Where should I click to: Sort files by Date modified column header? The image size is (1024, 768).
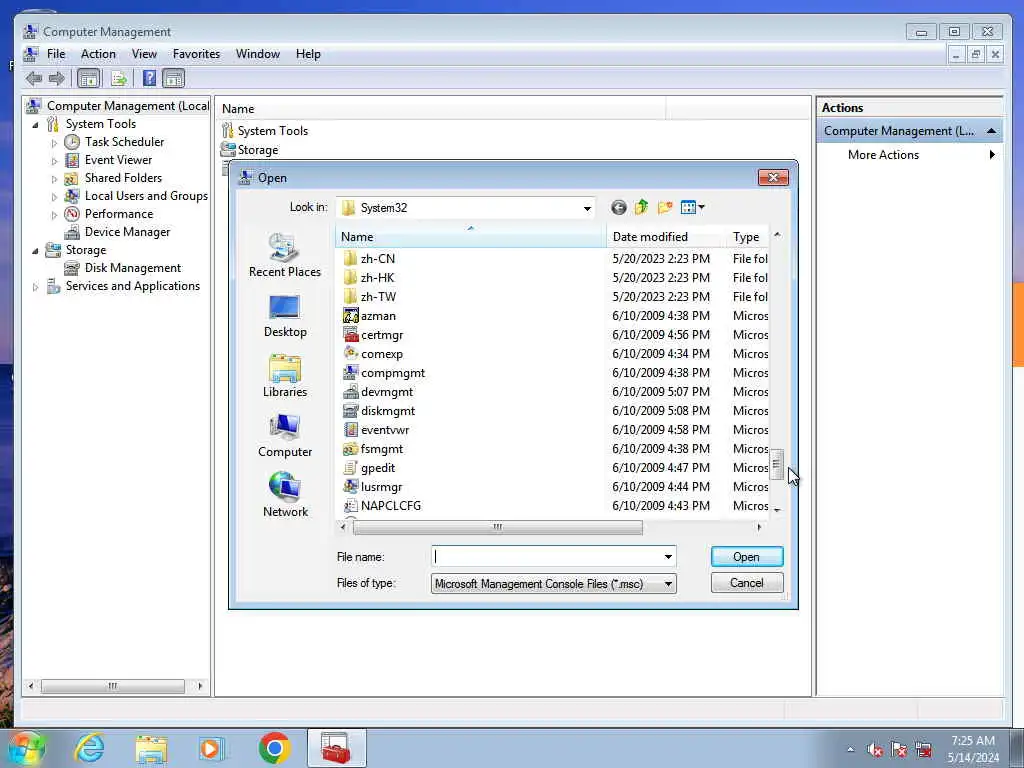pos(666,237)
